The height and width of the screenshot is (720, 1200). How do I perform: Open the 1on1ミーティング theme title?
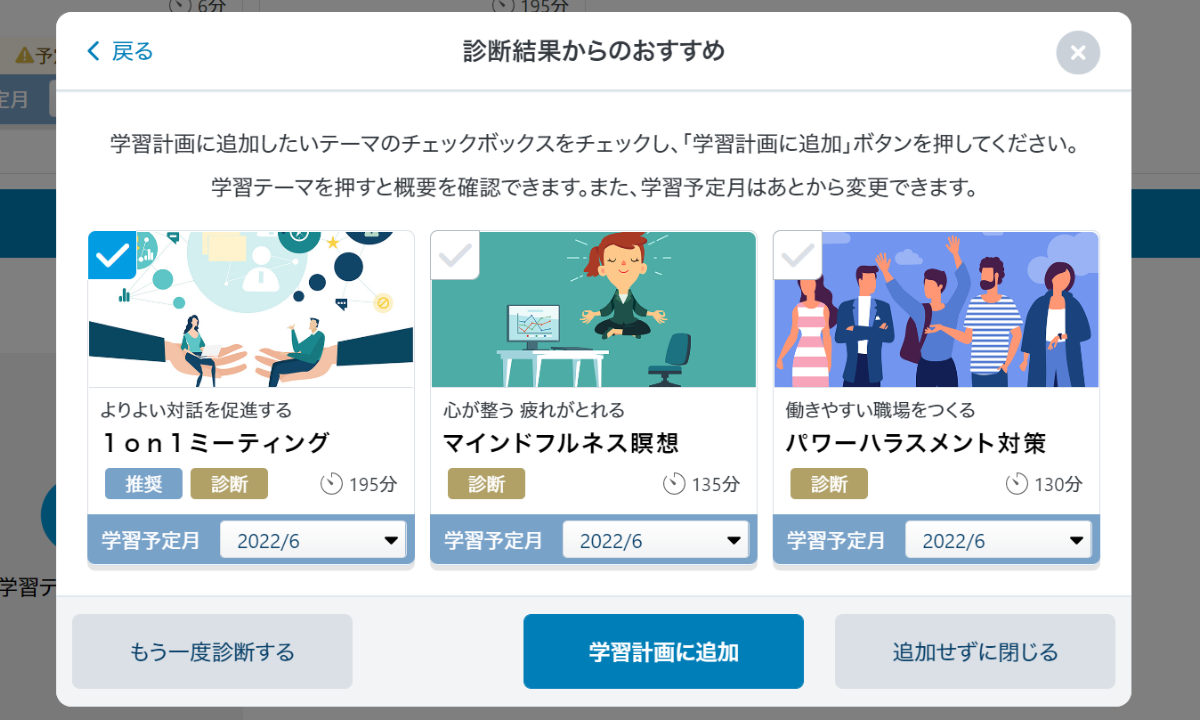[x=215, y=443]
